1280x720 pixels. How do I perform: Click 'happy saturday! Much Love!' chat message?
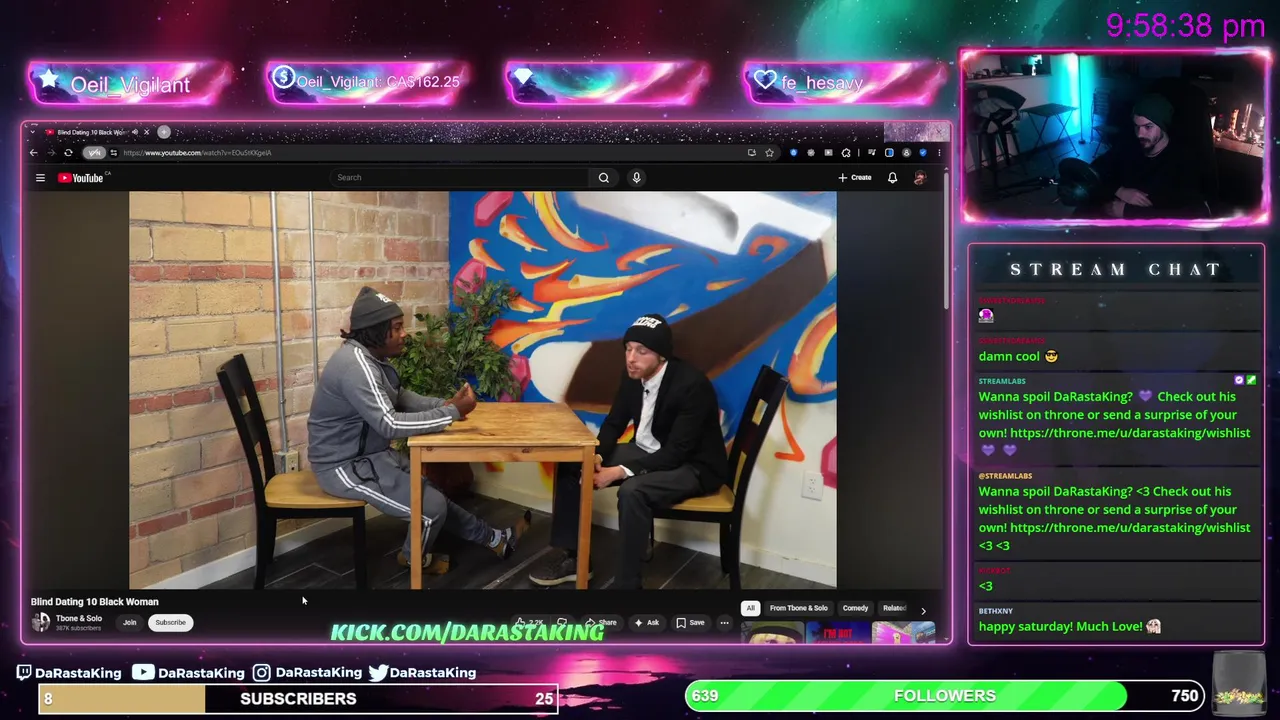pyautogui.click(x=1069, y=627)
